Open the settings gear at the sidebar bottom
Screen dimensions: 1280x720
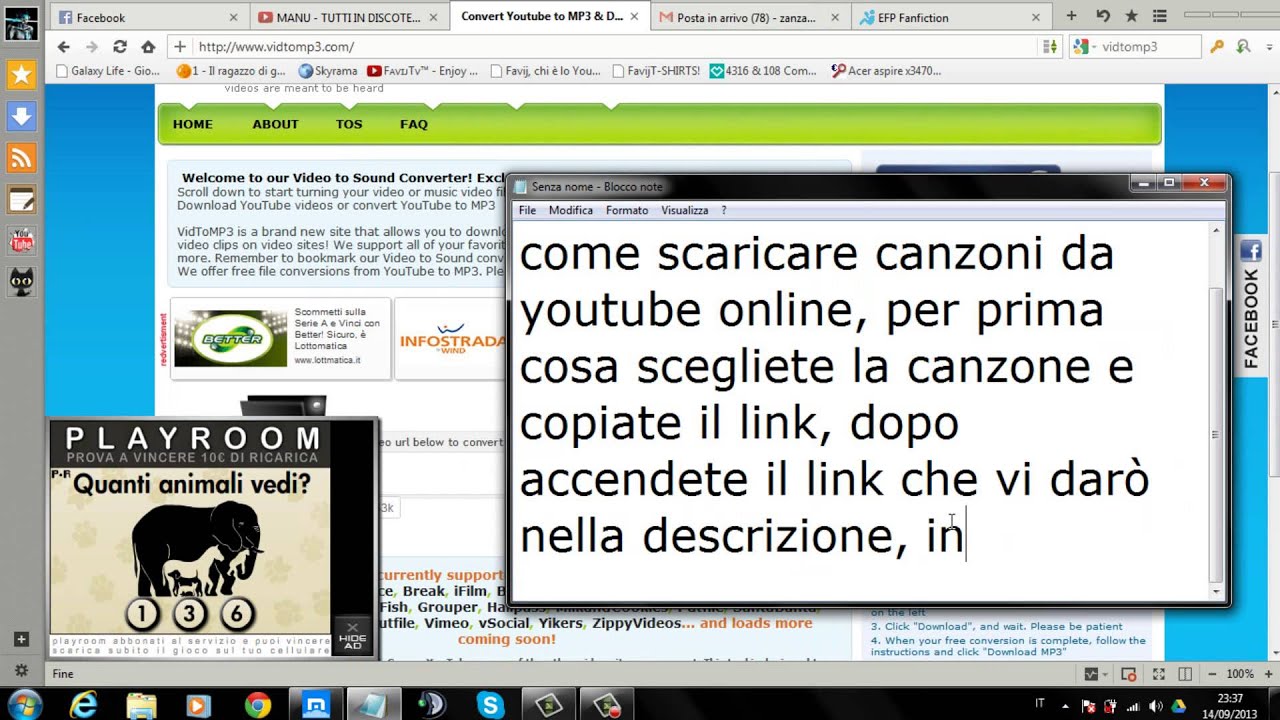click(x=21, y=670)
